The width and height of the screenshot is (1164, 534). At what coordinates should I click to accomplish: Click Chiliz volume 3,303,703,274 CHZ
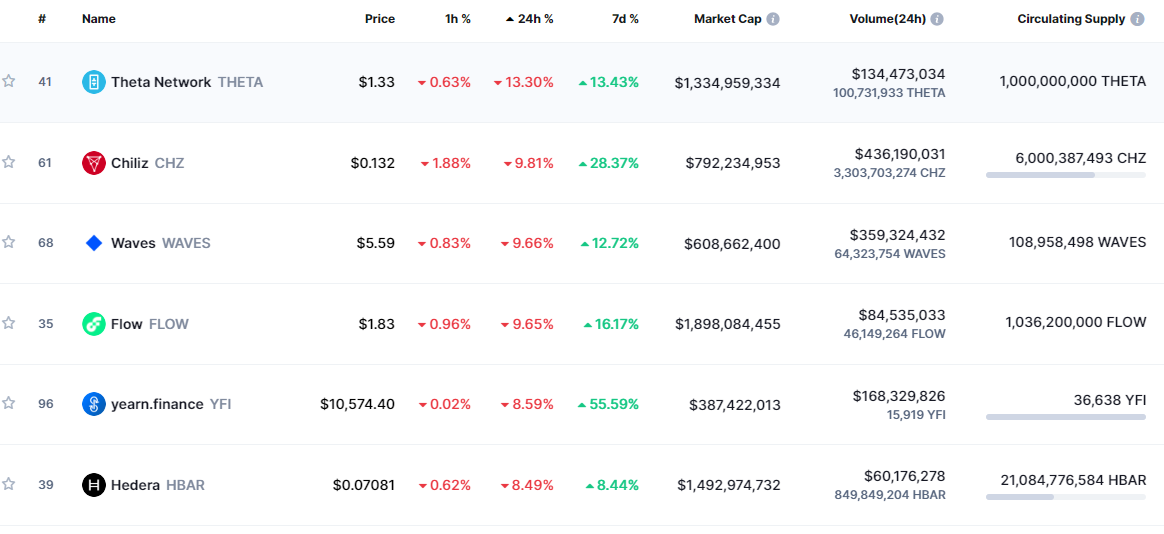coord(889,173)
